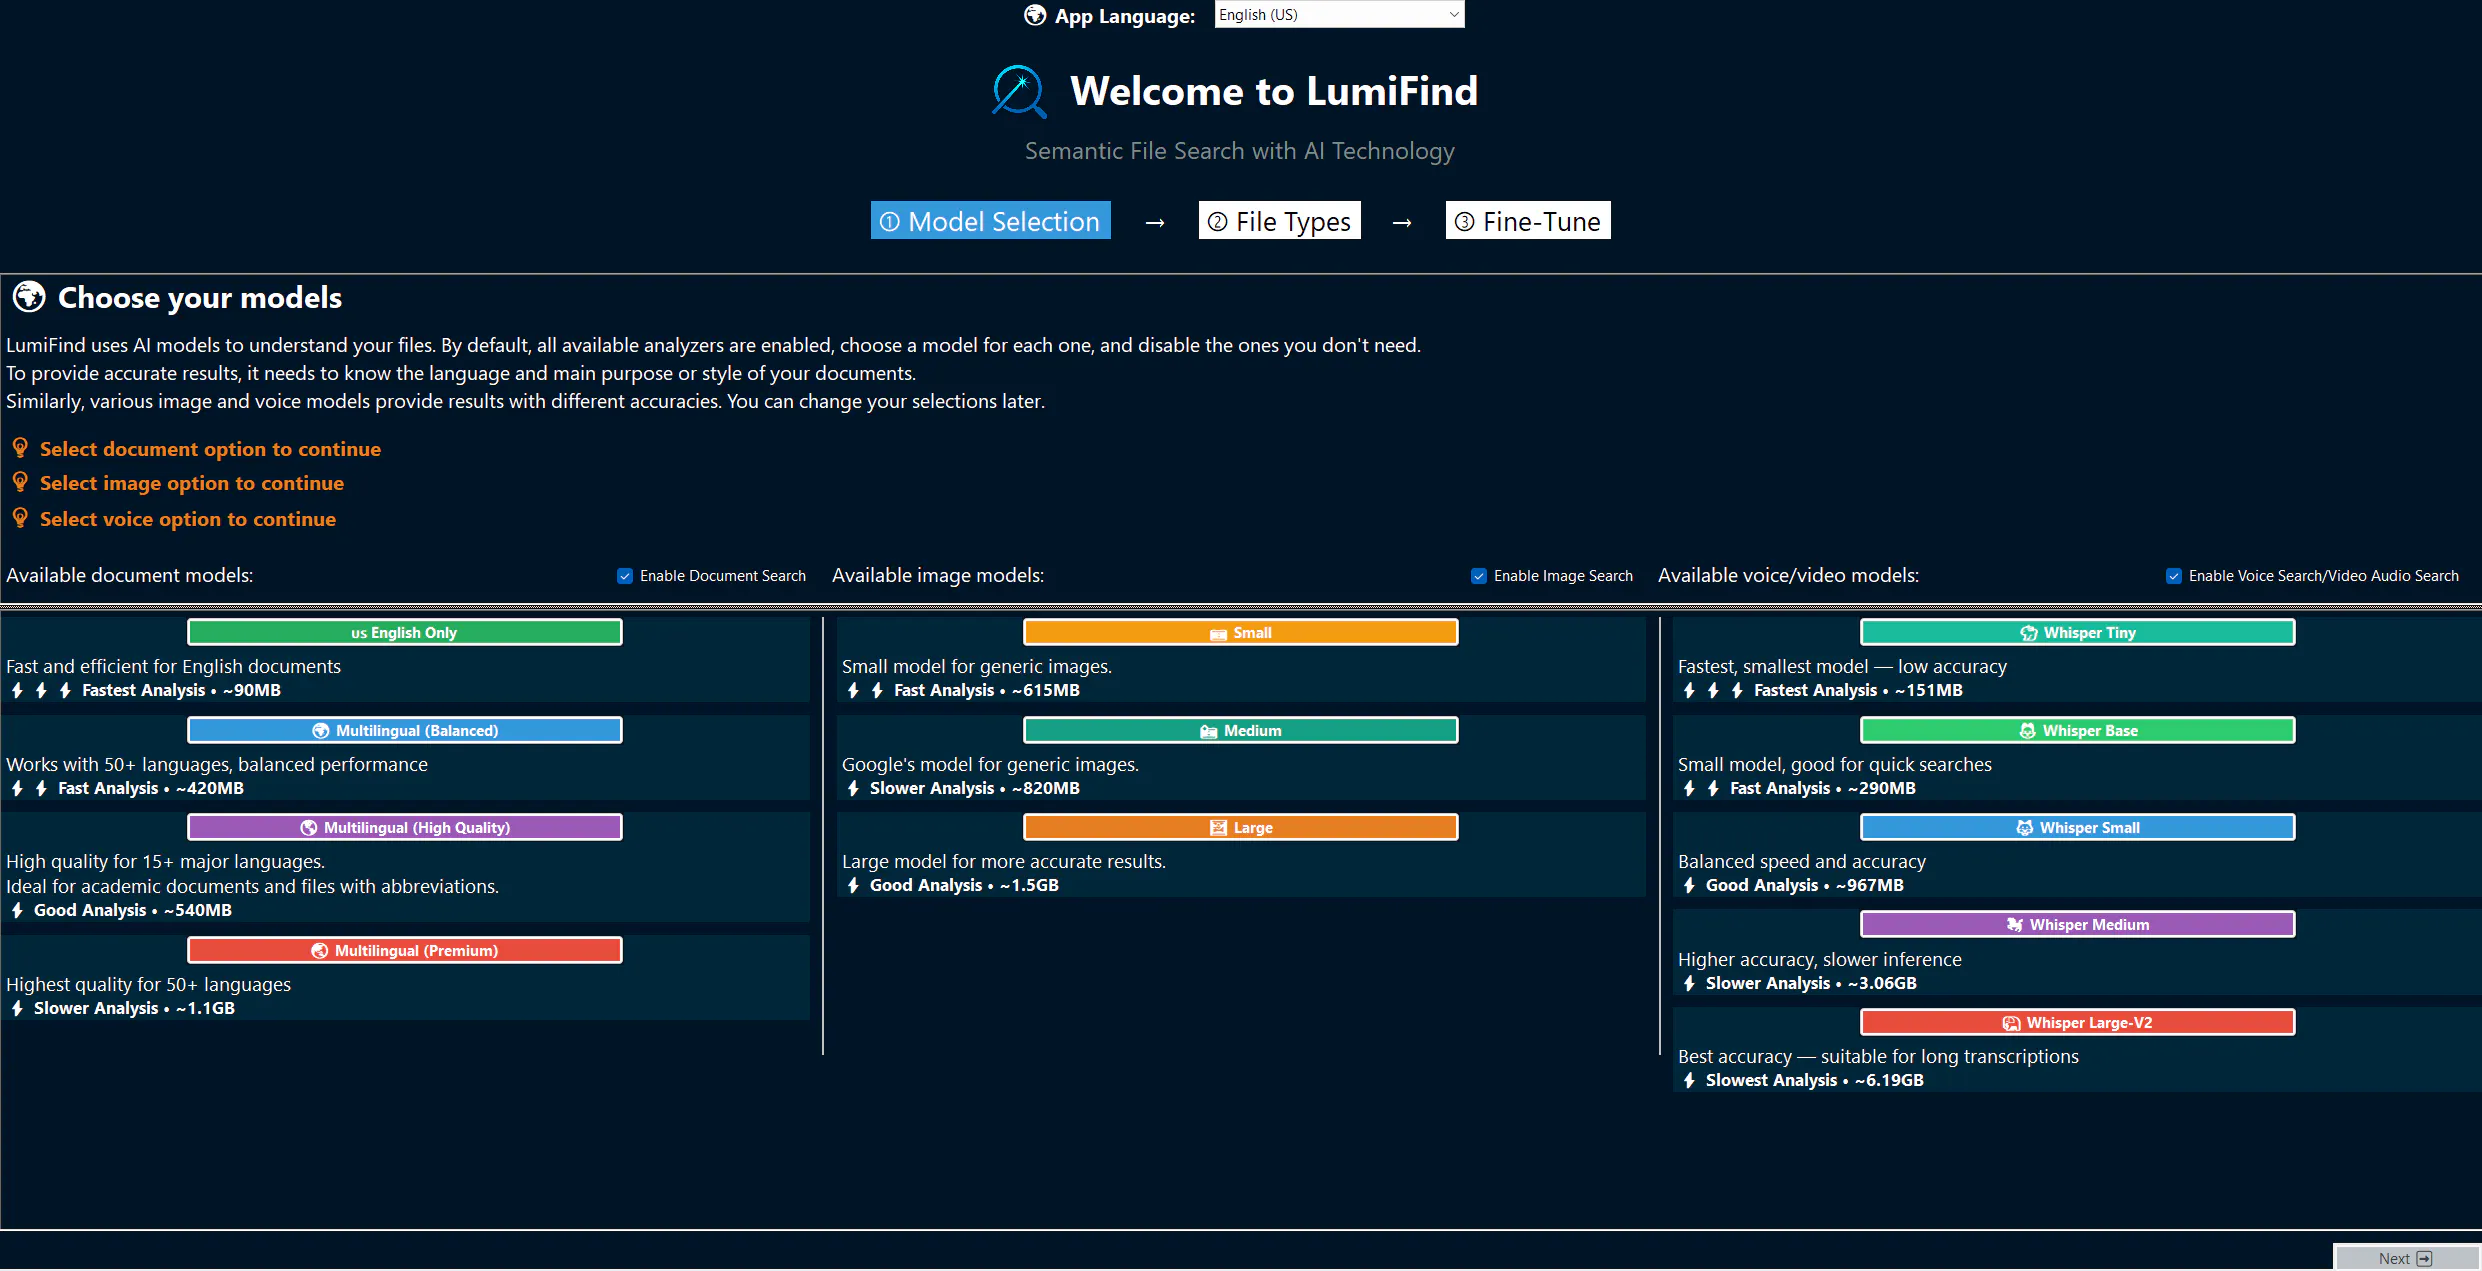Screen dimensions: 2482x1271
Task: Choose the Whisper Large-V2 voice model
Action: (x=2077, y=1022)
